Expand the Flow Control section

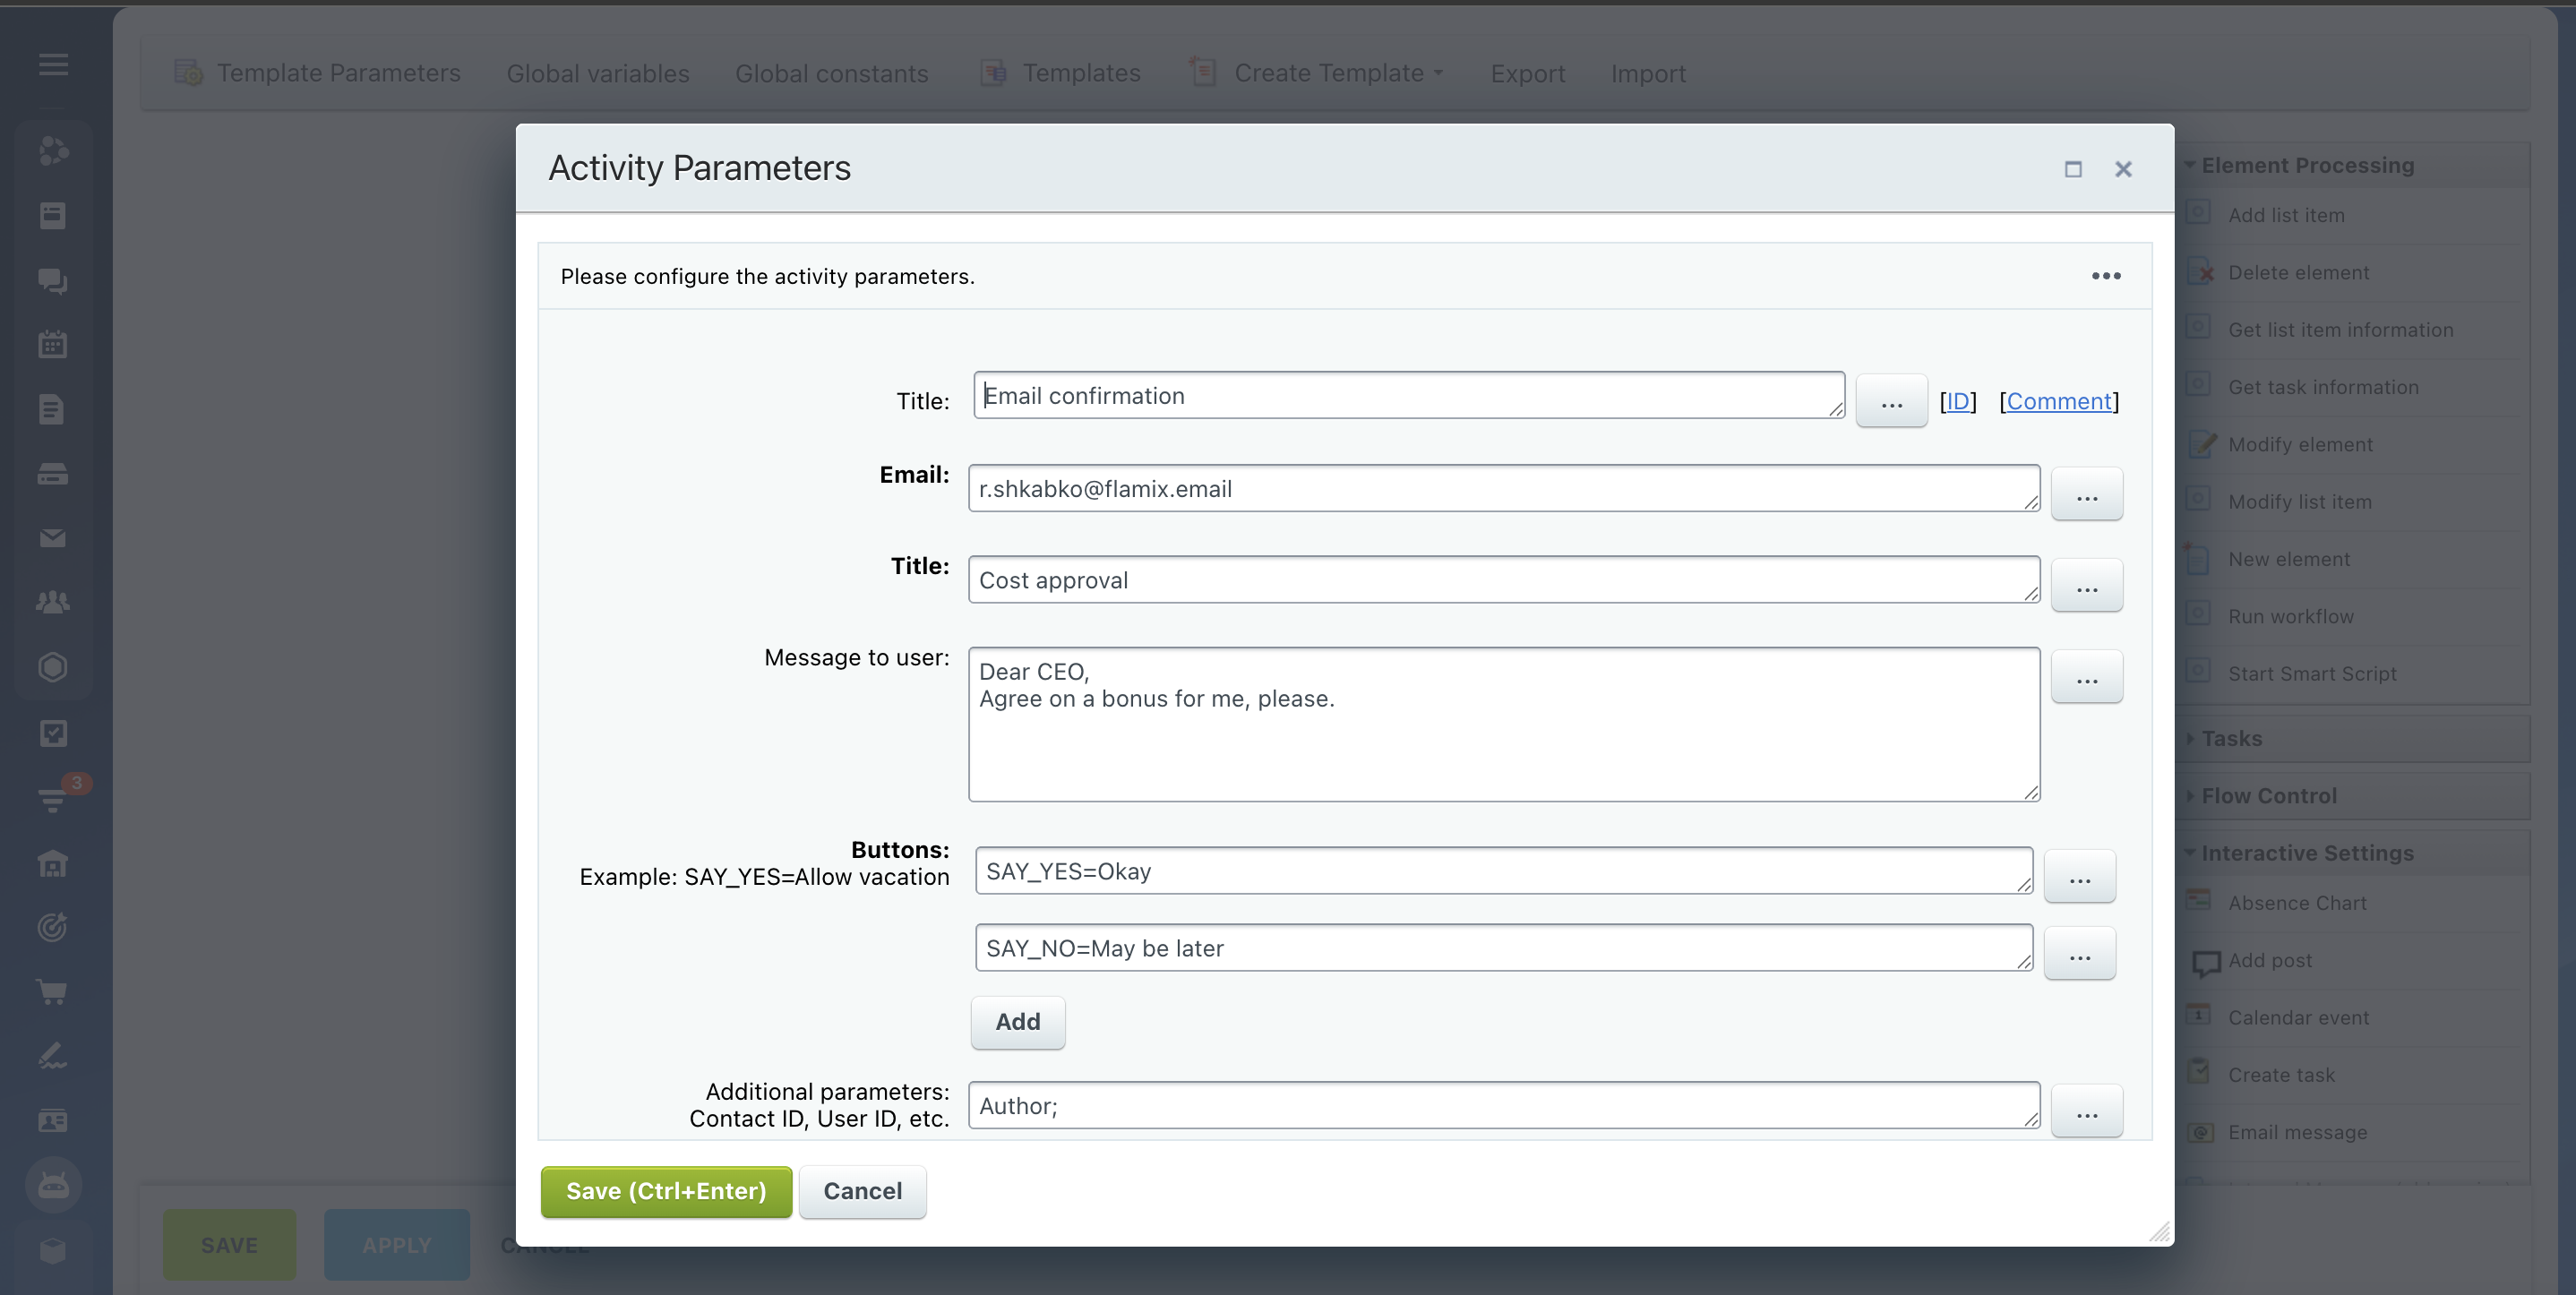[2268, 796]
